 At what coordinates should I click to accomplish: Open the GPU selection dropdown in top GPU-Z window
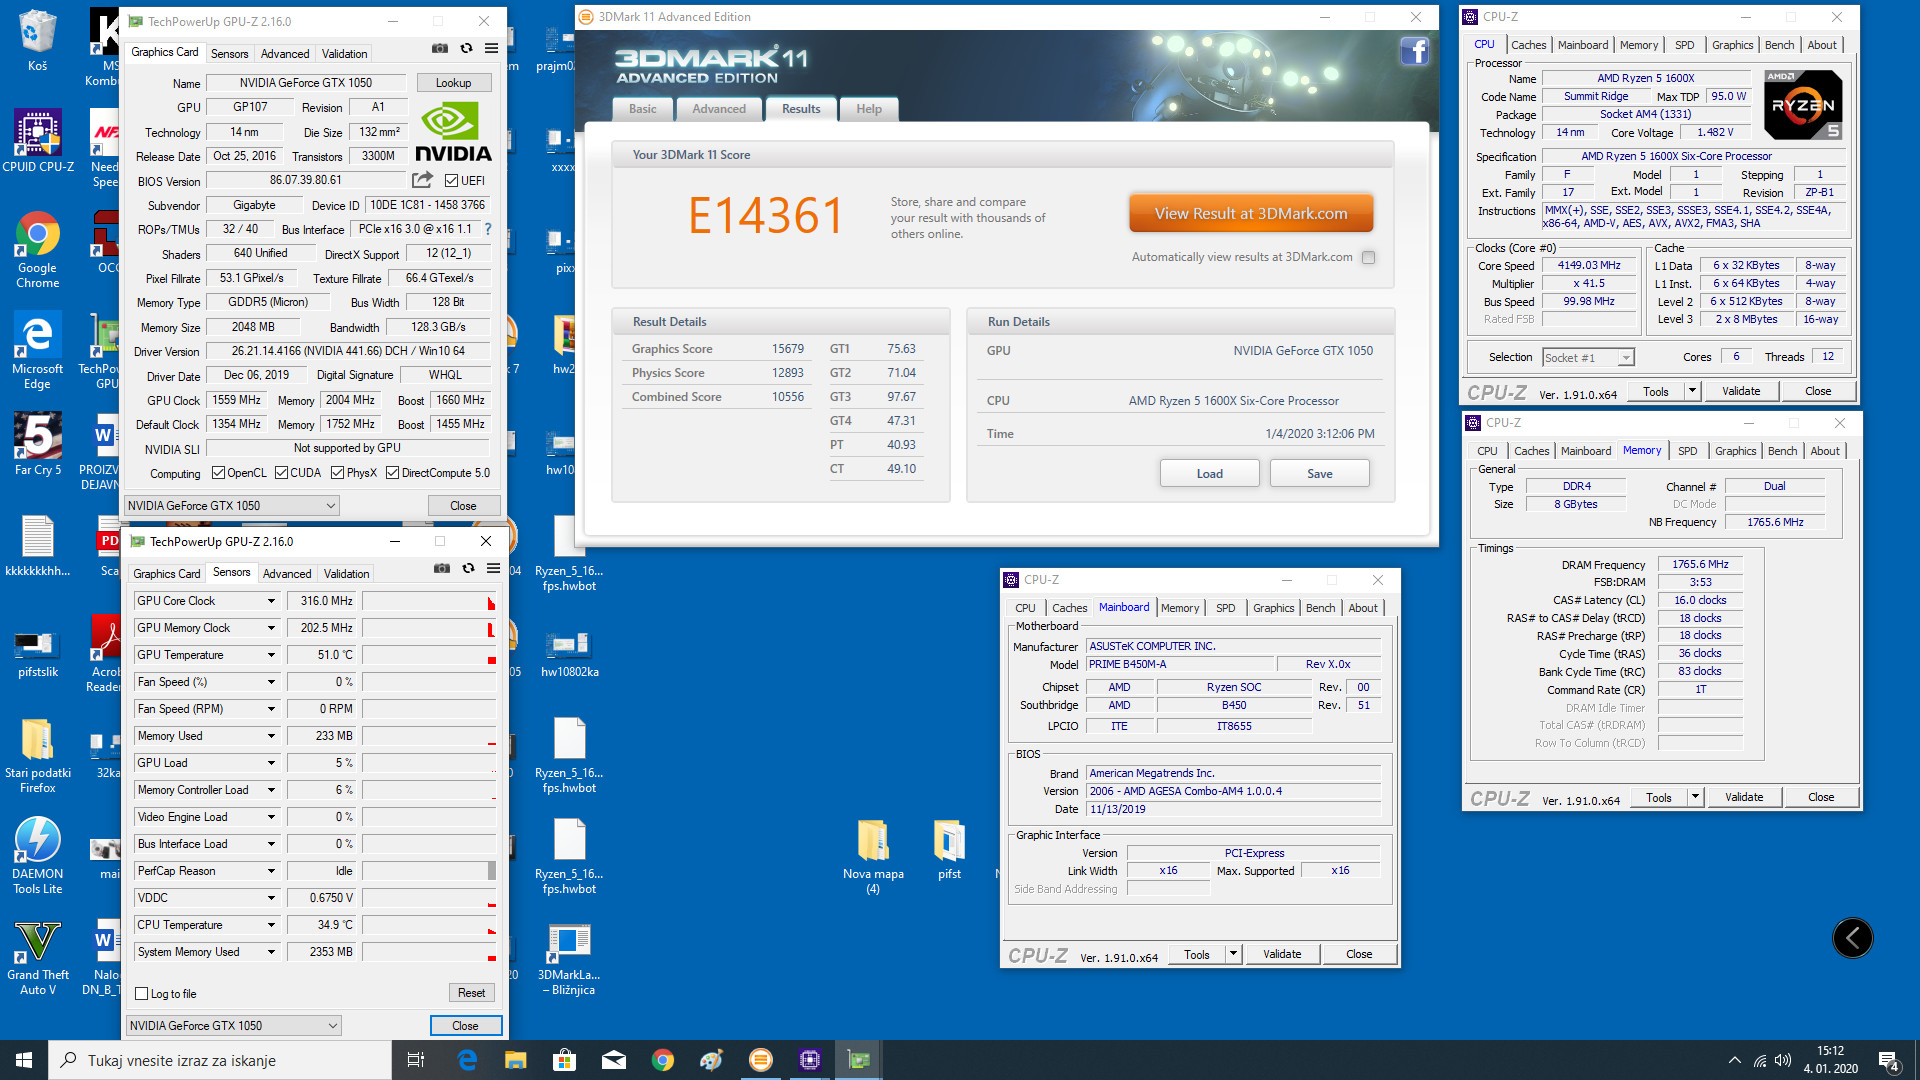coord(232,506)
